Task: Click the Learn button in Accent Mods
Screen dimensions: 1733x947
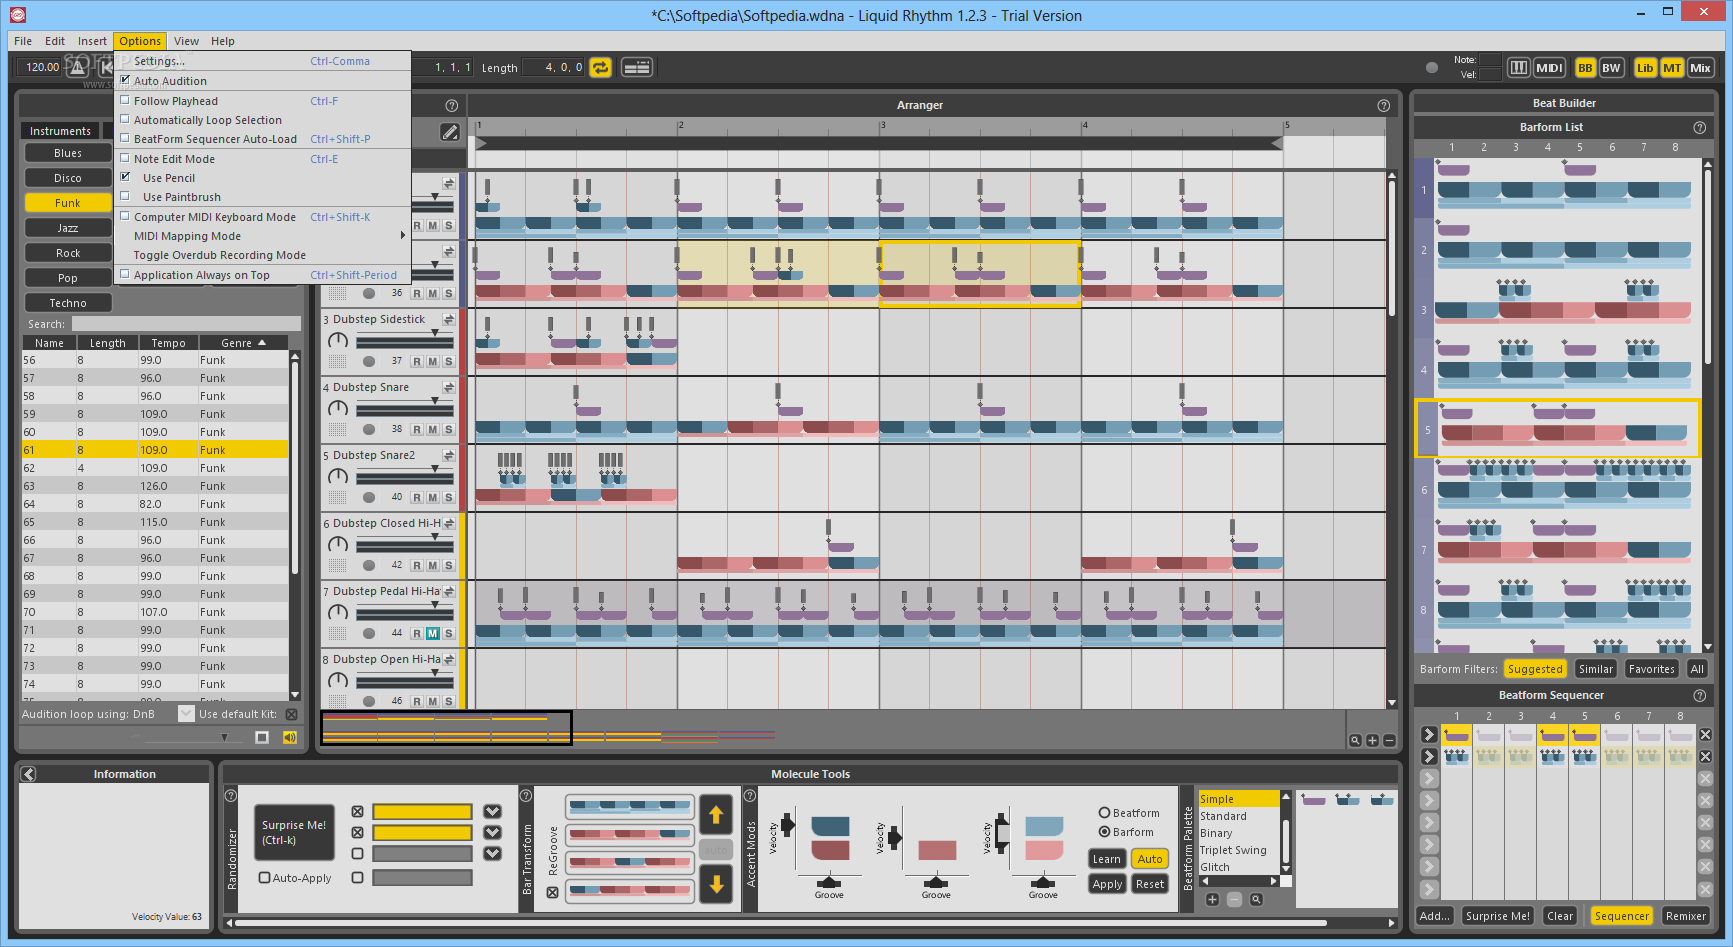Action: (x=1106, y=859)
